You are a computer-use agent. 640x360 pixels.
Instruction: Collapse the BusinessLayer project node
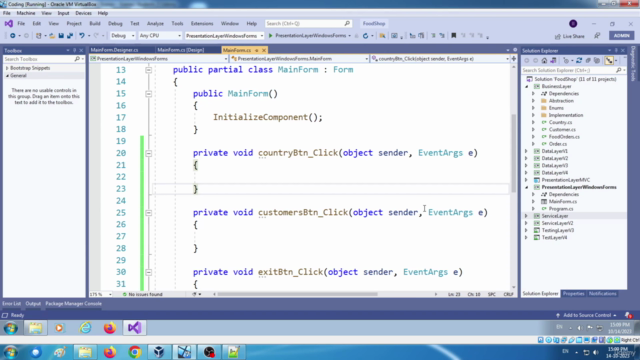click(526, 87)
